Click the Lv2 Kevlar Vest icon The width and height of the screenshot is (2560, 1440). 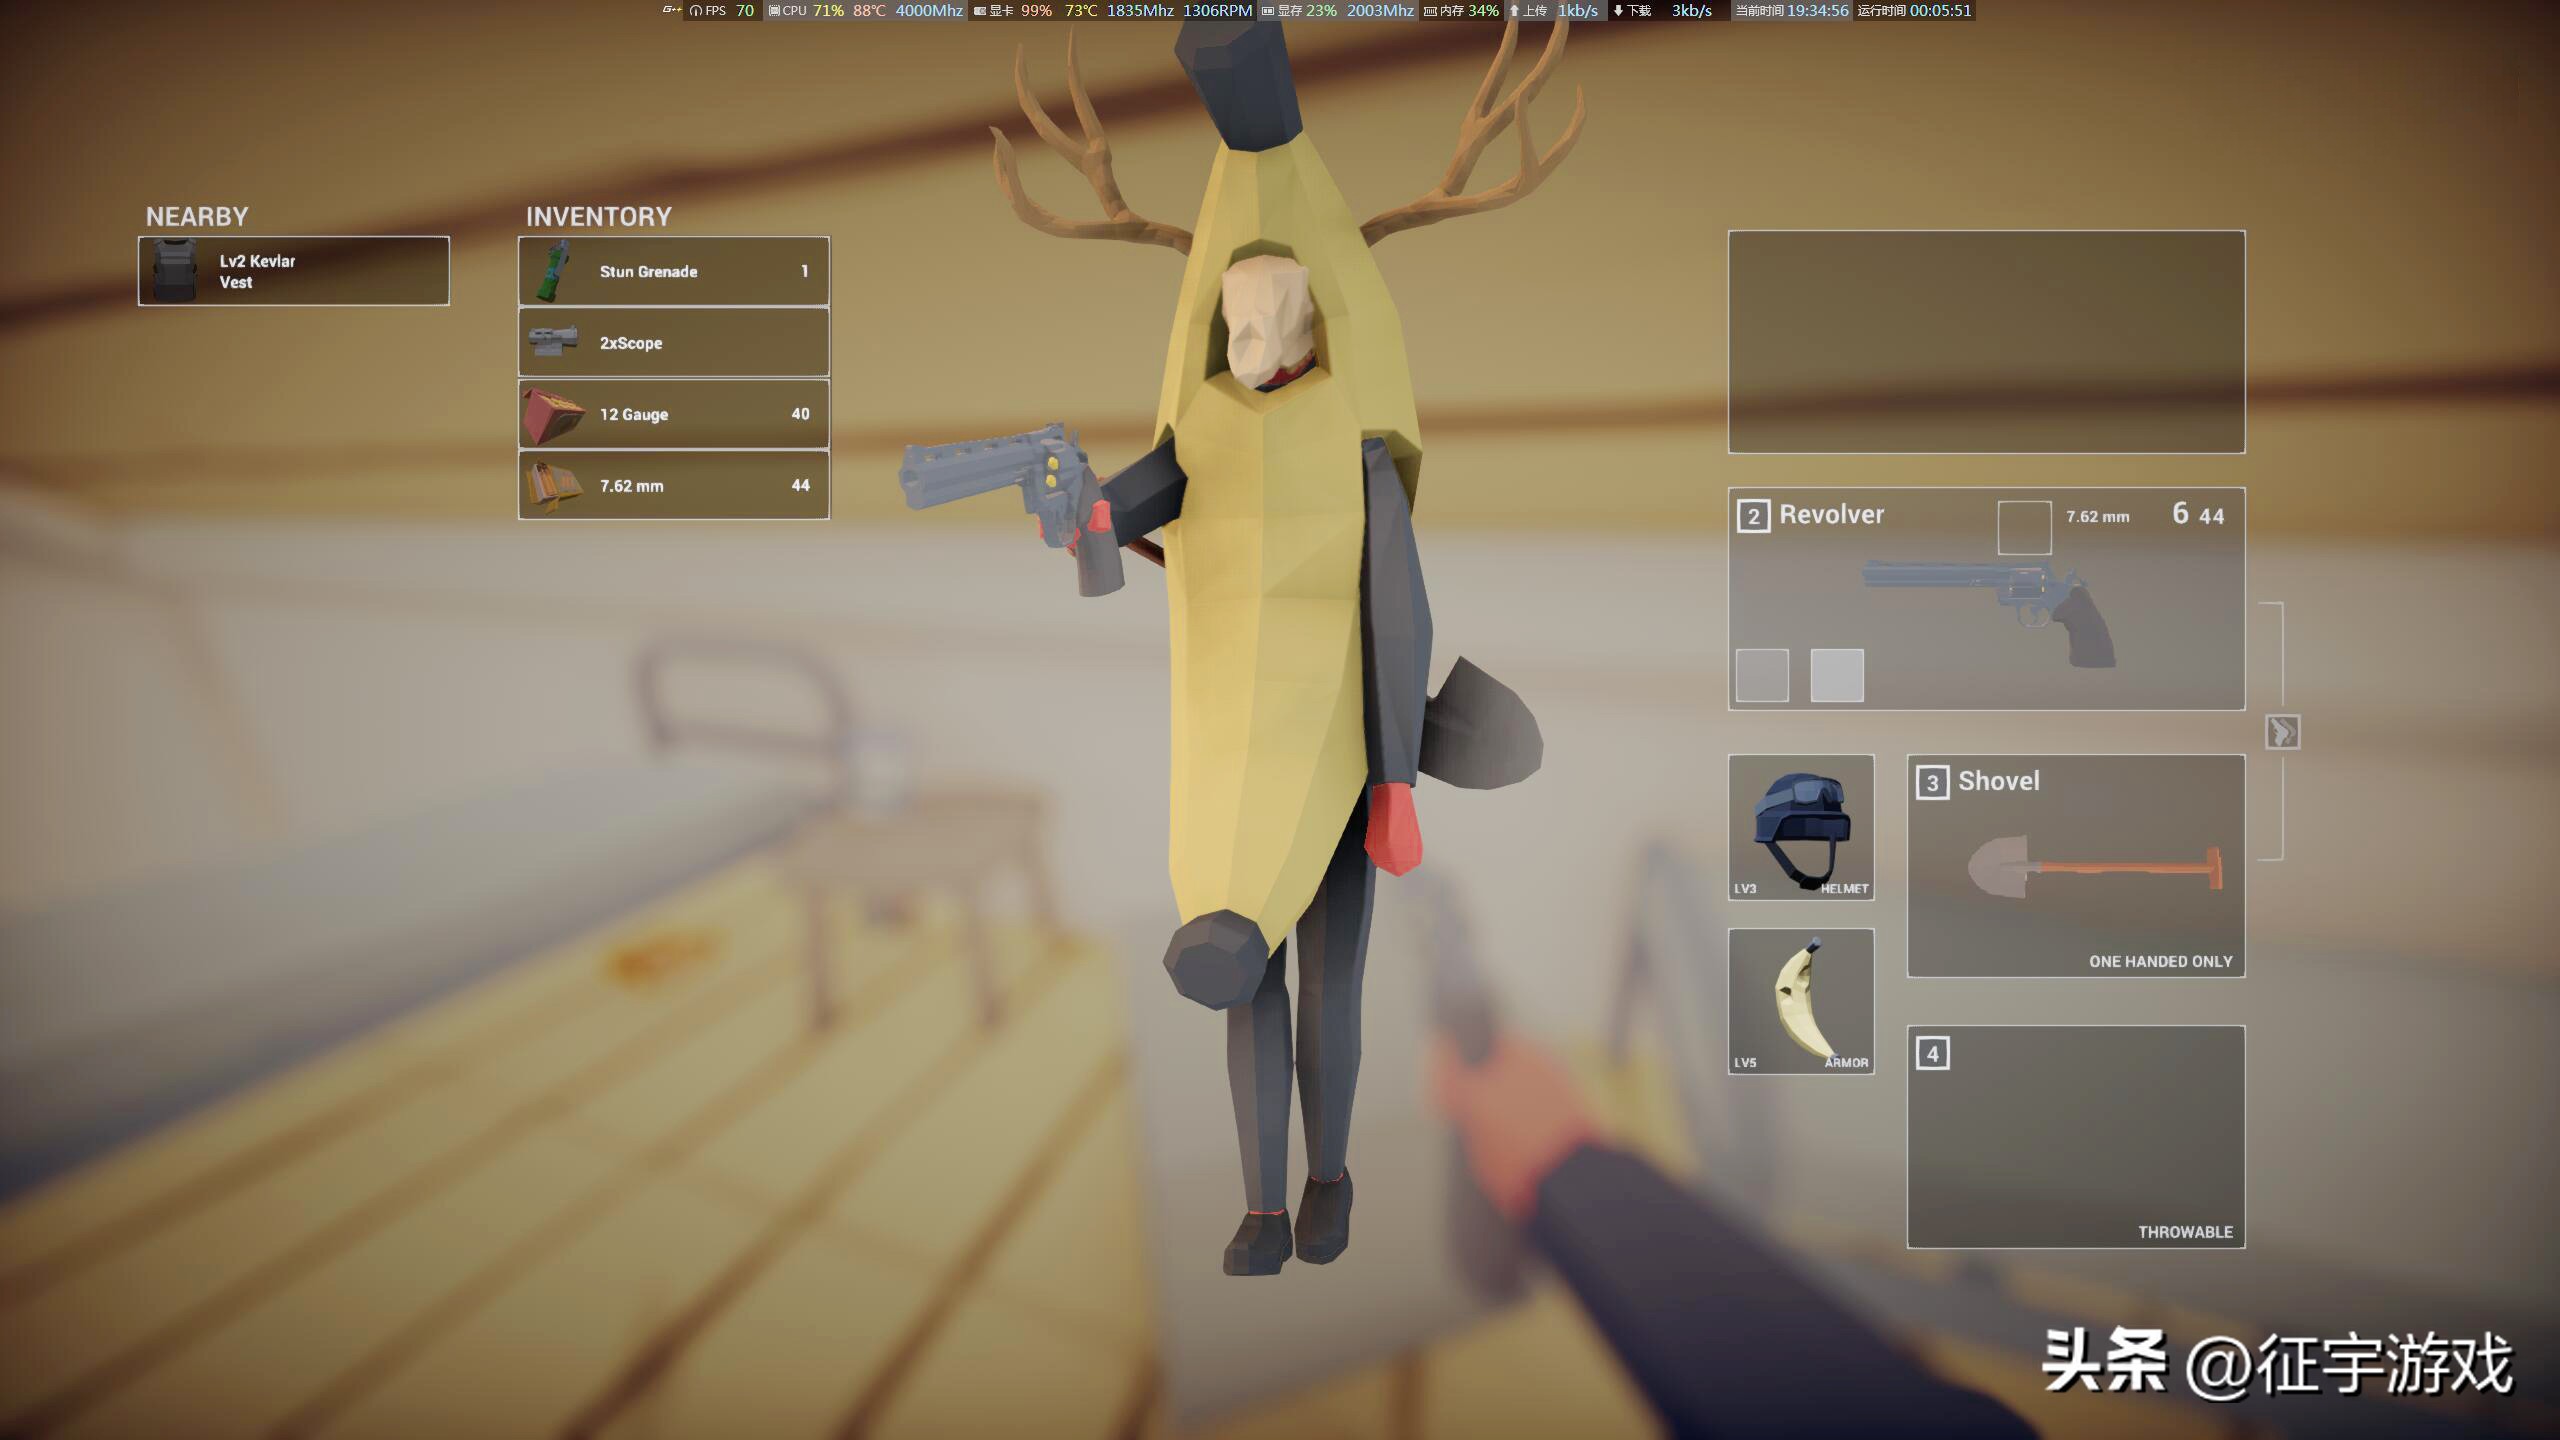[x=175, y=271]
